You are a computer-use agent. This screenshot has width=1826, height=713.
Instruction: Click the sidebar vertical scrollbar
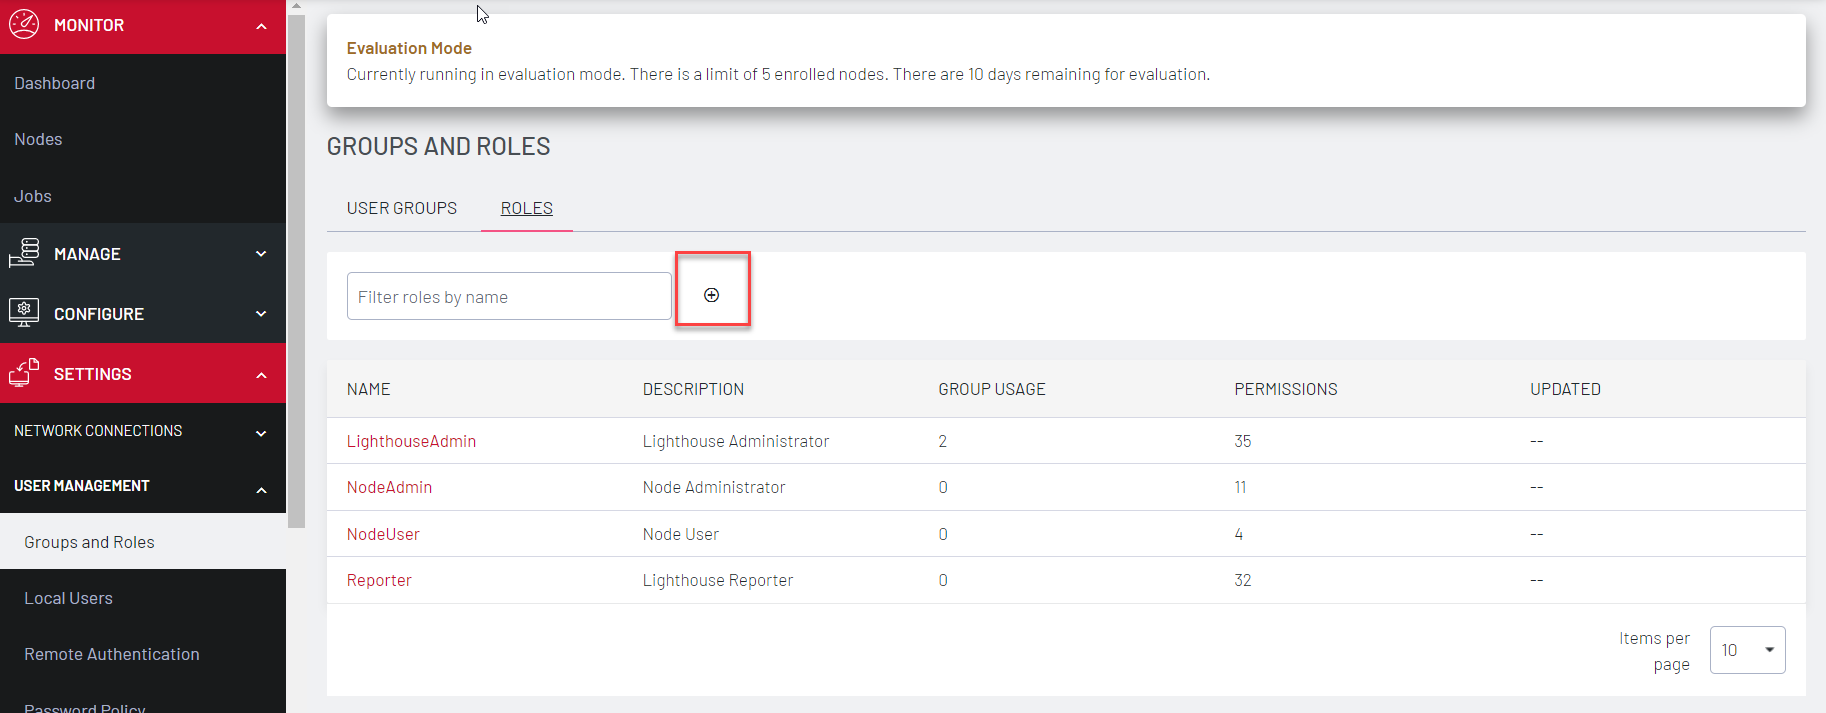[x=296, y=270]
